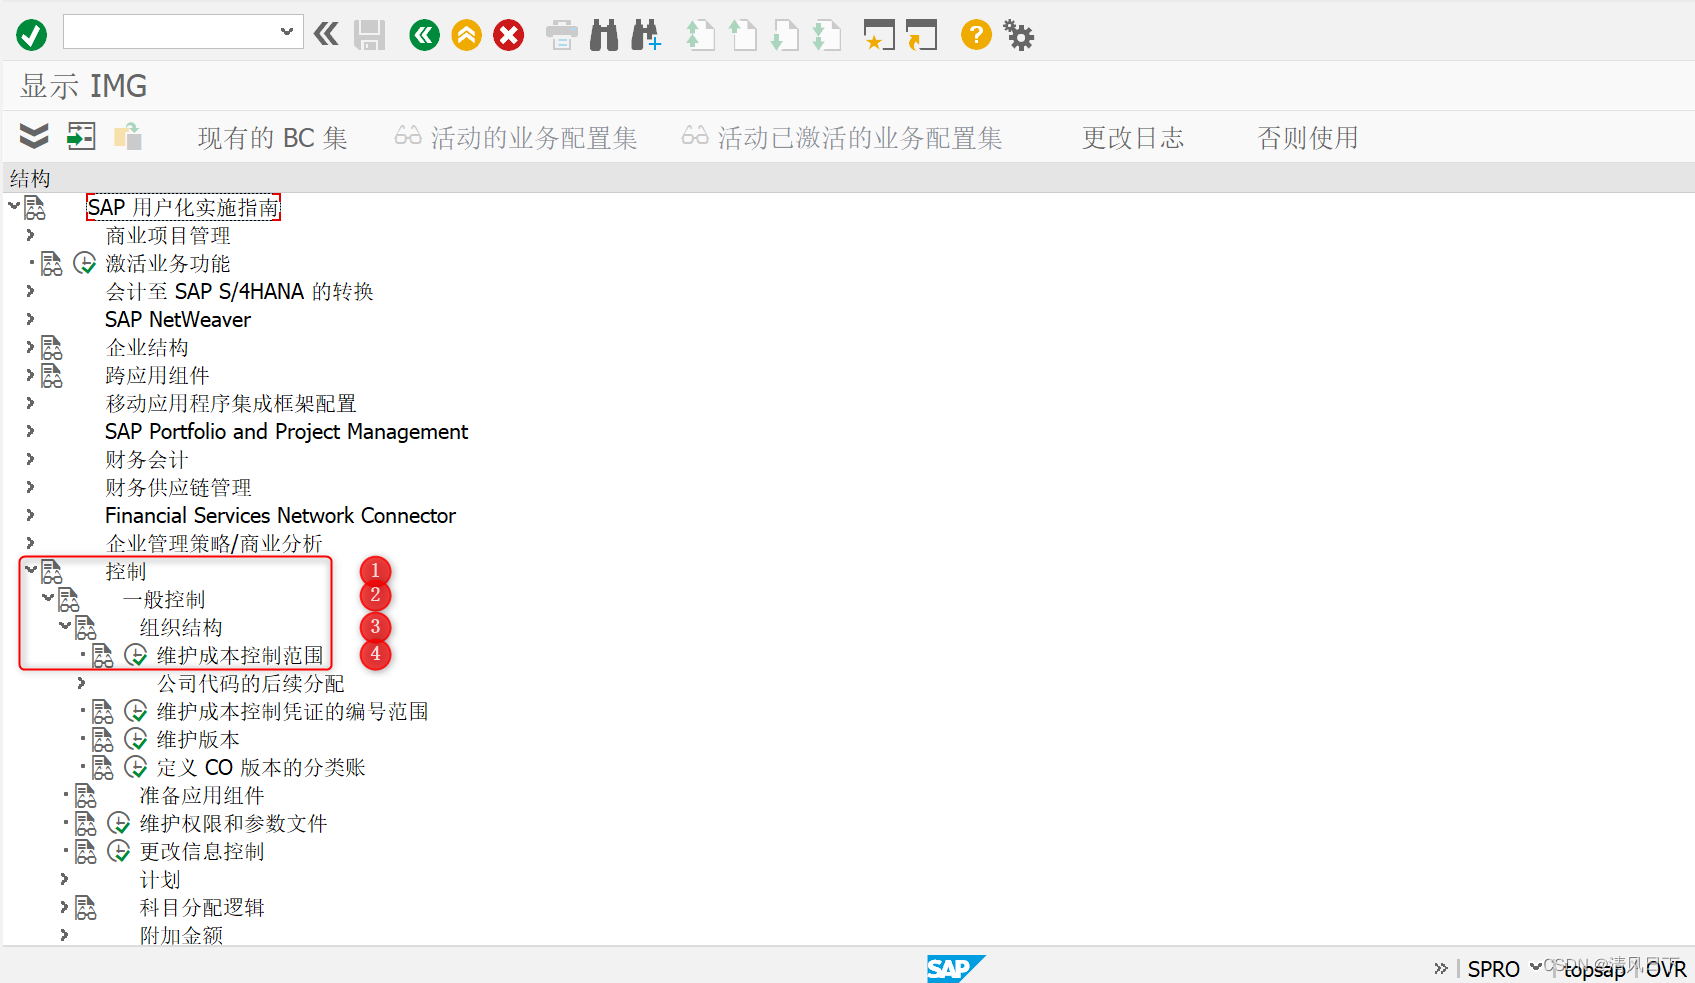Click the Print icon
This screenshot has width=1695, height=983.
coord(562,36)
